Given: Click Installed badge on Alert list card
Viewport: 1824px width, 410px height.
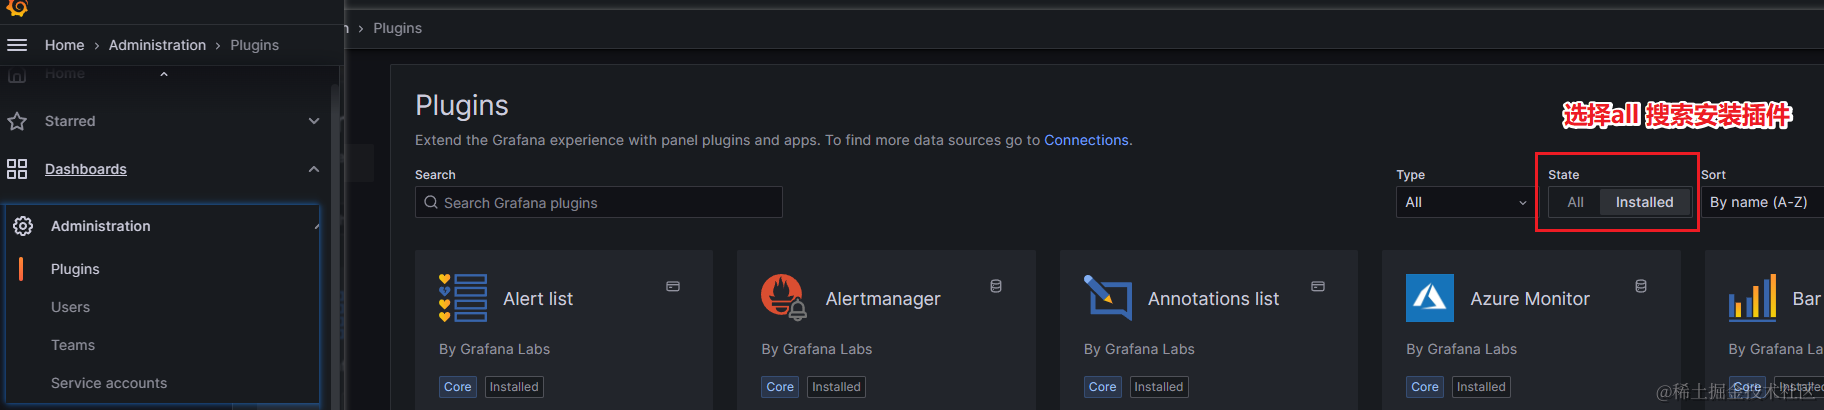Looking at the screenshot, I should (514, 387).
